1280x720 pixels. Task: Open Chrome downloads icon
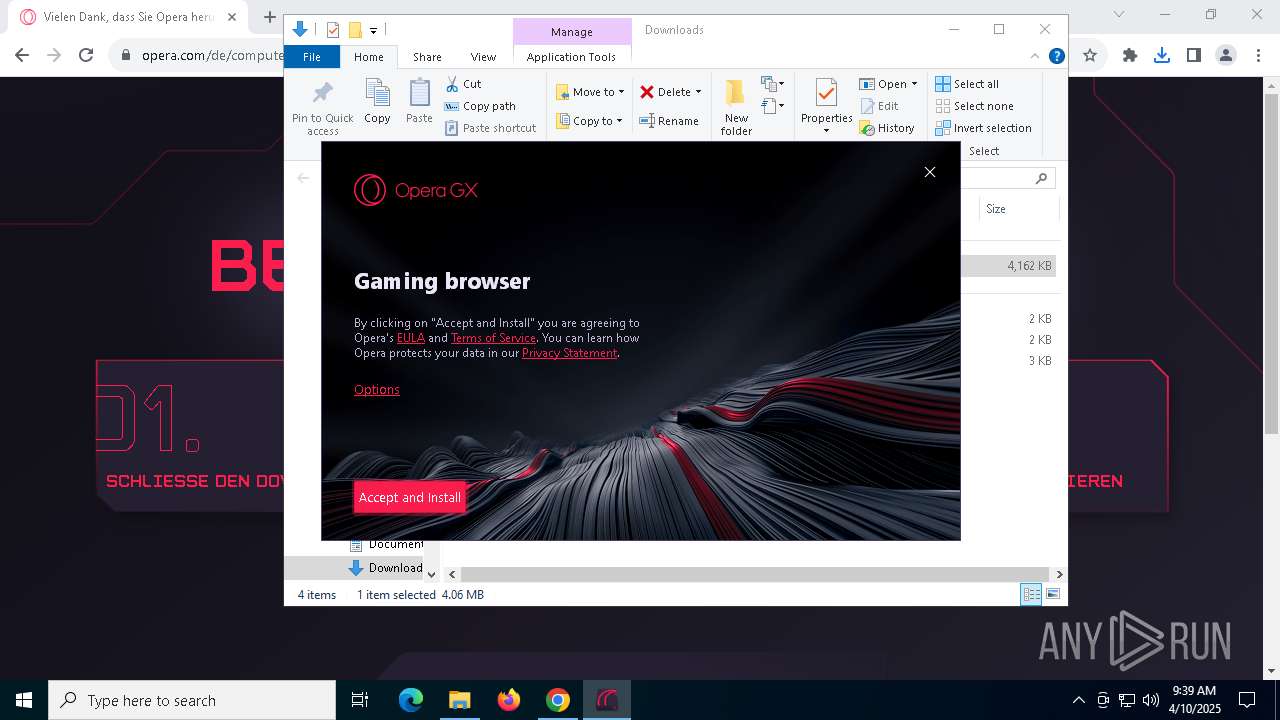click(1162, 55)
